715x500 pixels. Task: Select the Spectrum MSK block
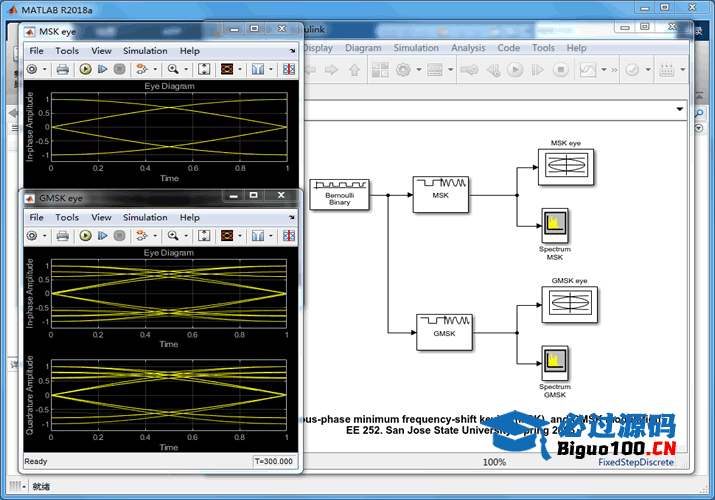coord(555,226)
